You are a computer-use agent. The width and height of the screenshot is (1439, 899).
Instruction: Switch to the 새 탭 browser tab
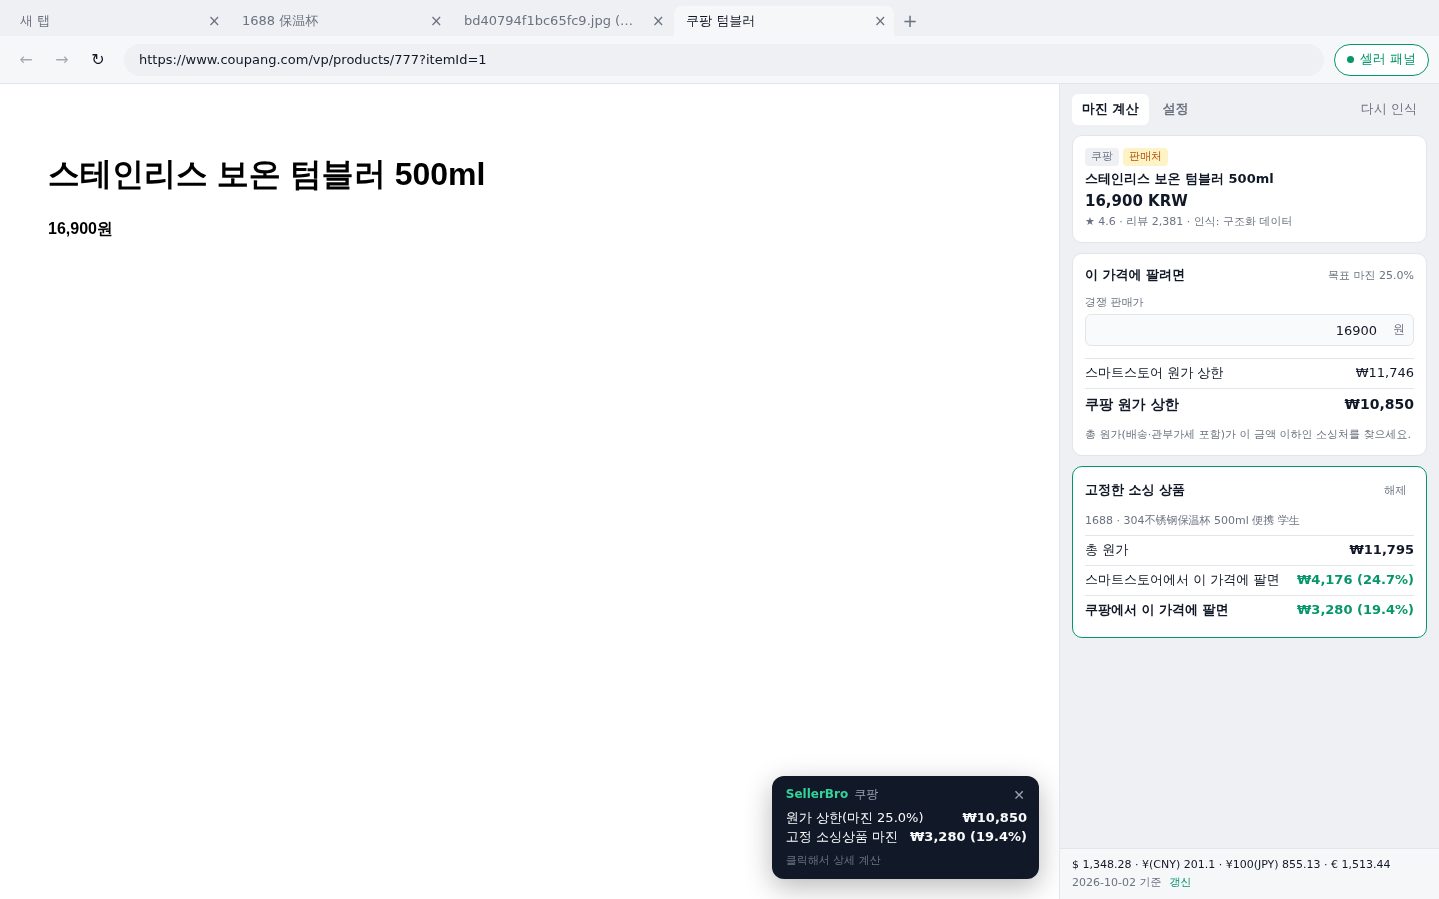119,21
